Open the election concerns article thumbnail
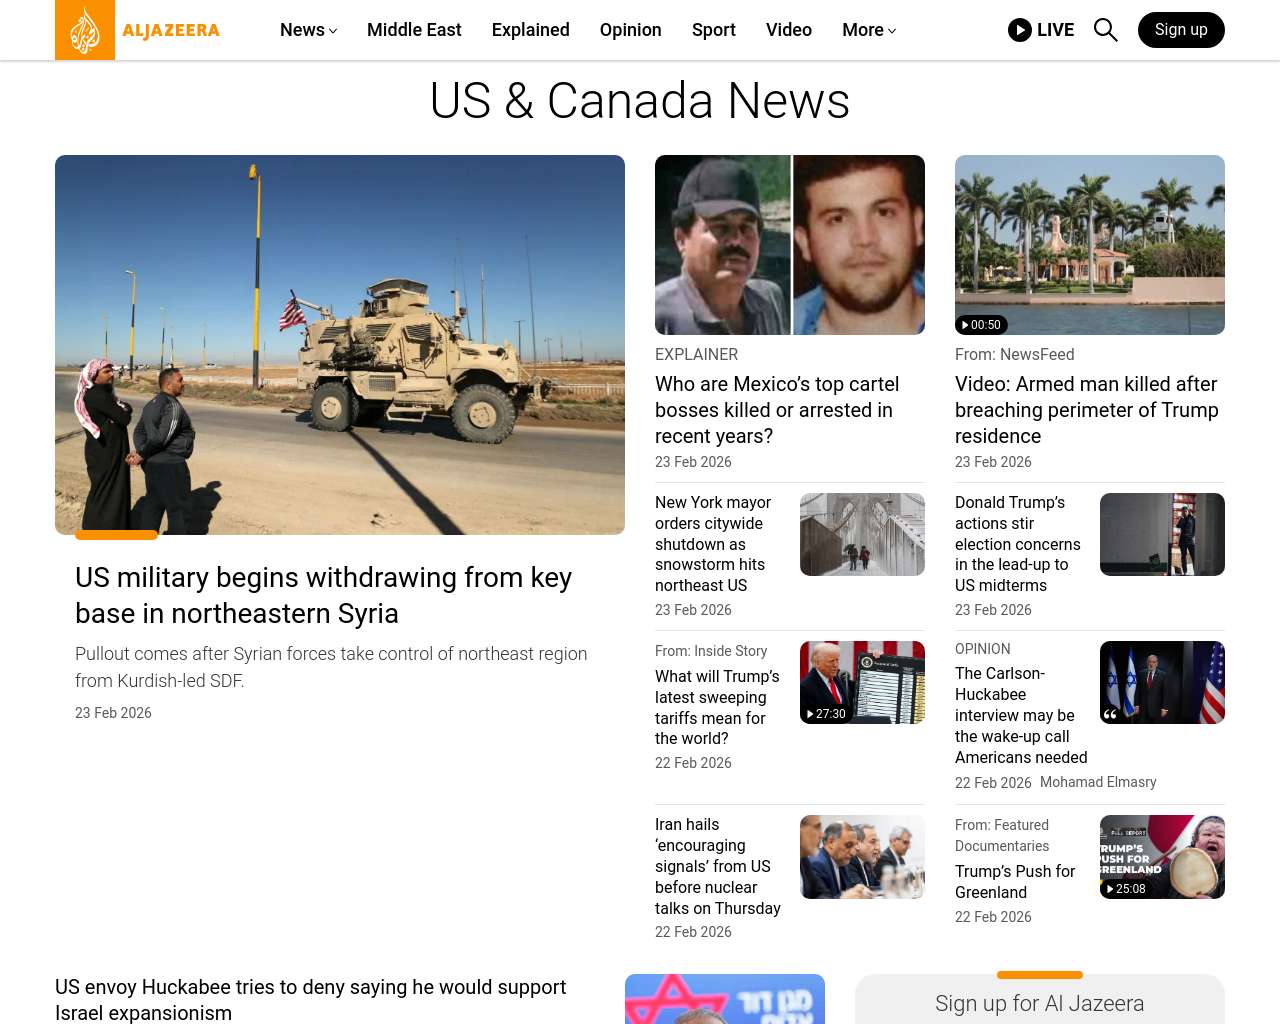The height and width of the screenshot is (1024, 1280). 1162,534
